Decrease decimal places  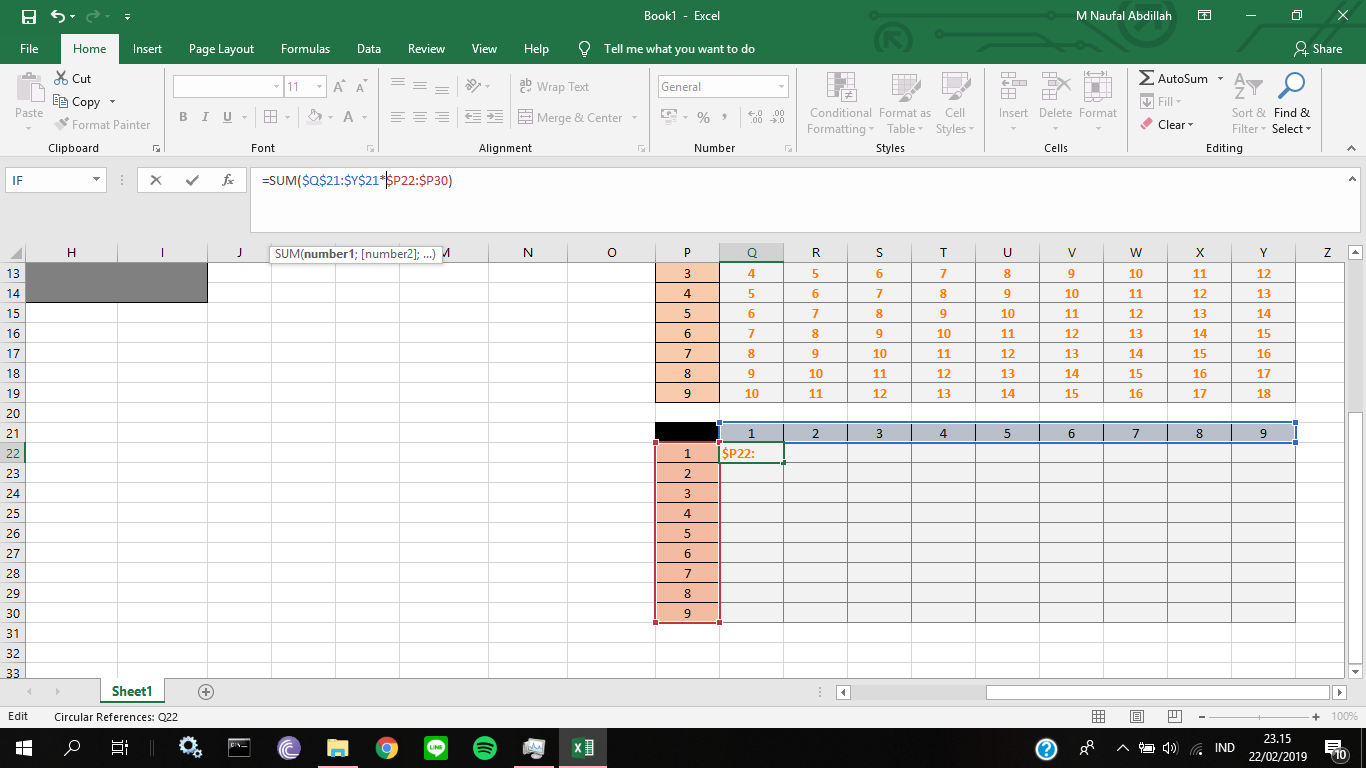click(x=777, y=117)
